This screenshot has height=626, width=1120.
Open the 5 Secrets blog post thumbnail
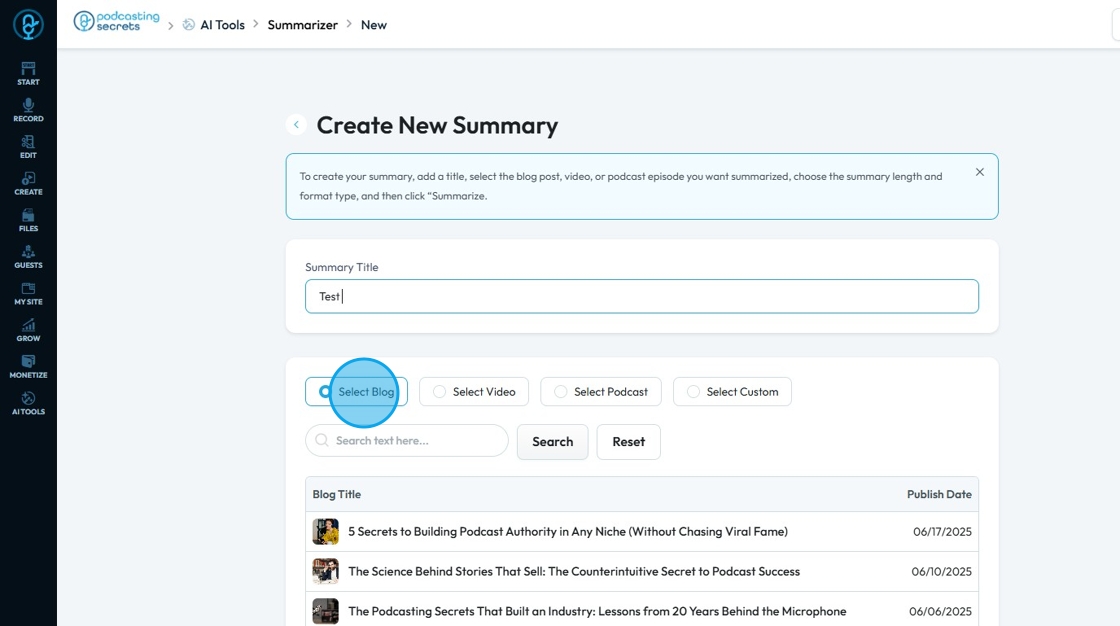pos(325,532)
